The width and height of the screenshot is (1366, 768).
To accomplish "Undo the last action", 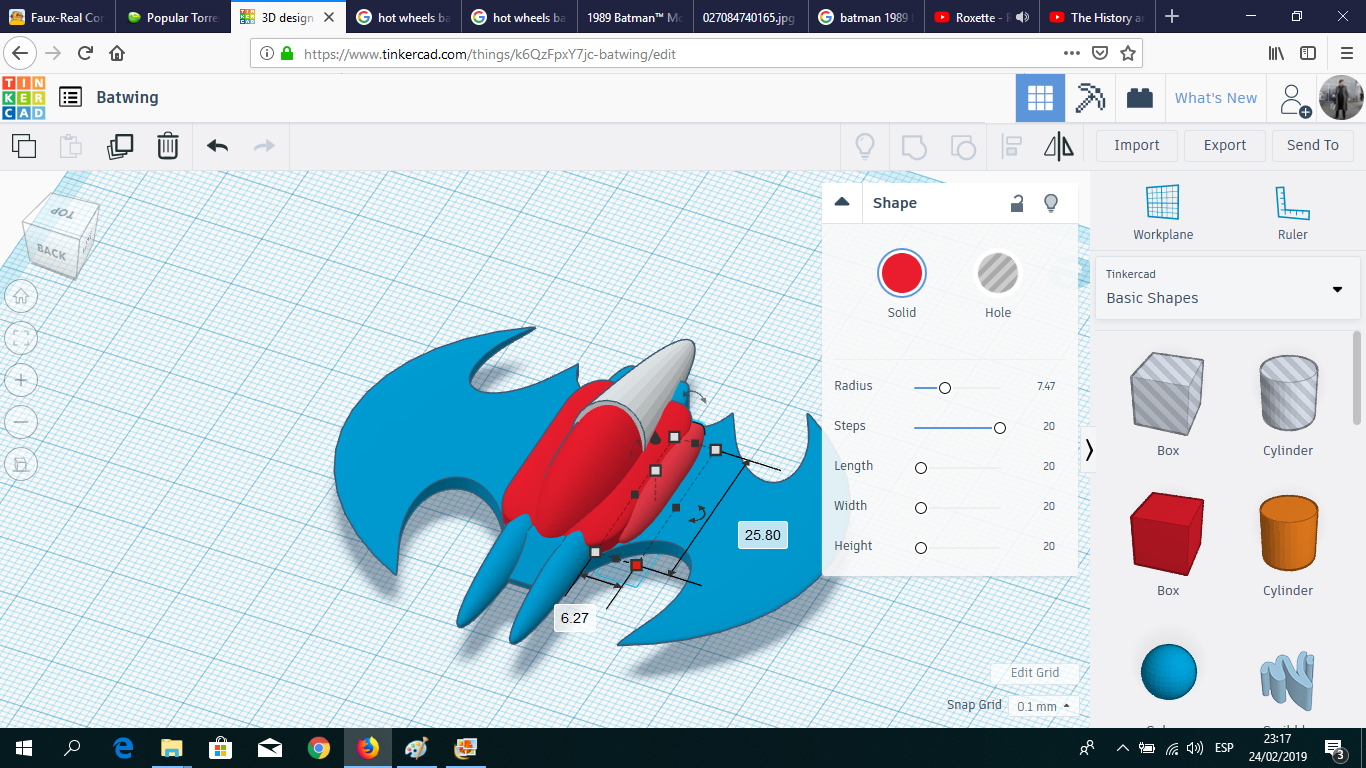I will point(217,146).
